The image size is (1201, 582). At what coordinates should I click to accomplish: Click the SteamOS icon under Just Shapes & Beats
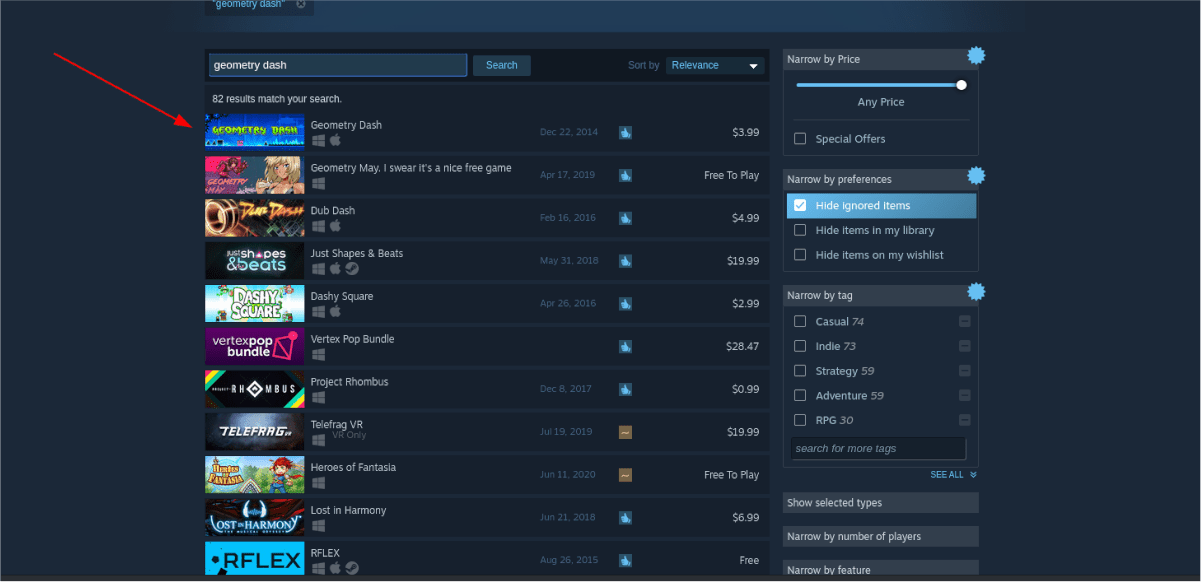(x=352, y=269)
